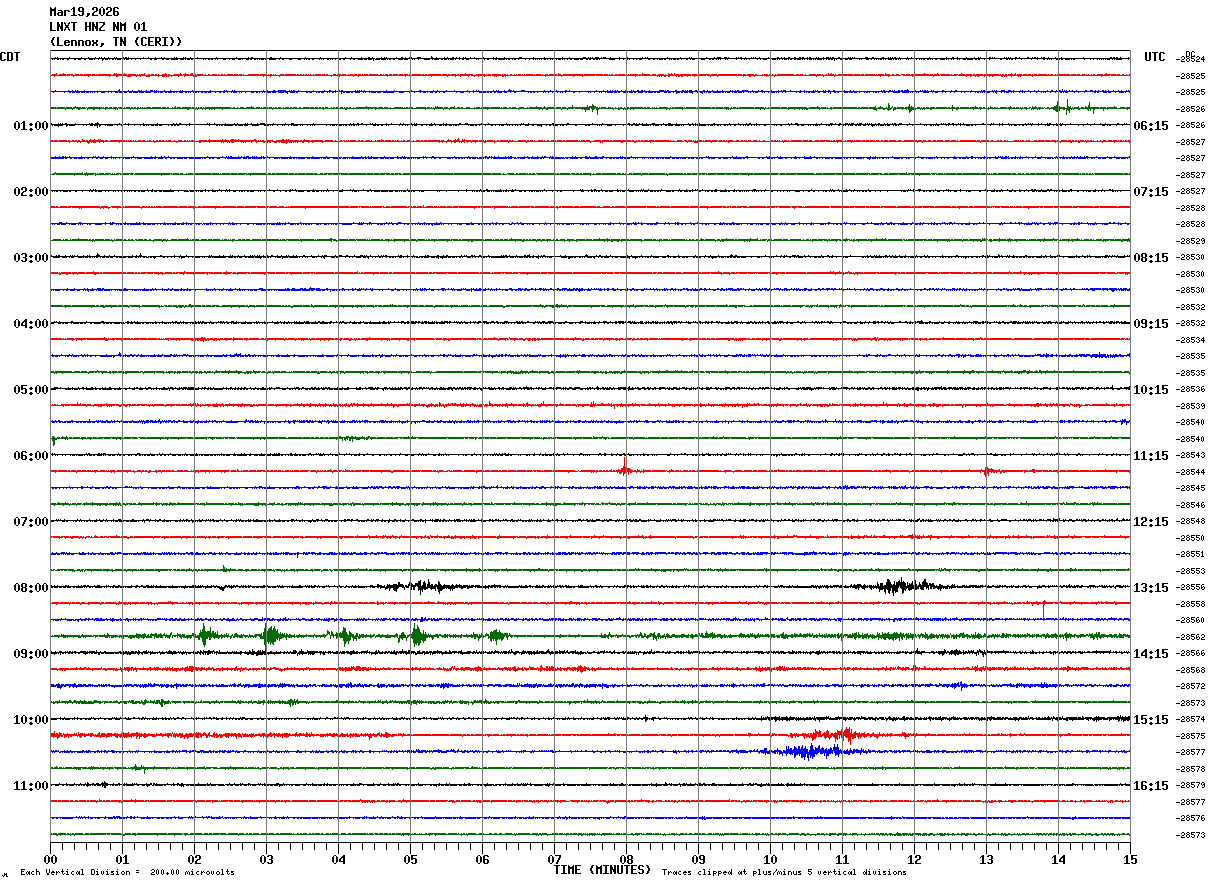Select the 09:00 CDT row label
Image resolution: width=1210 pixels, height=886 pixels.
point(30,654)
